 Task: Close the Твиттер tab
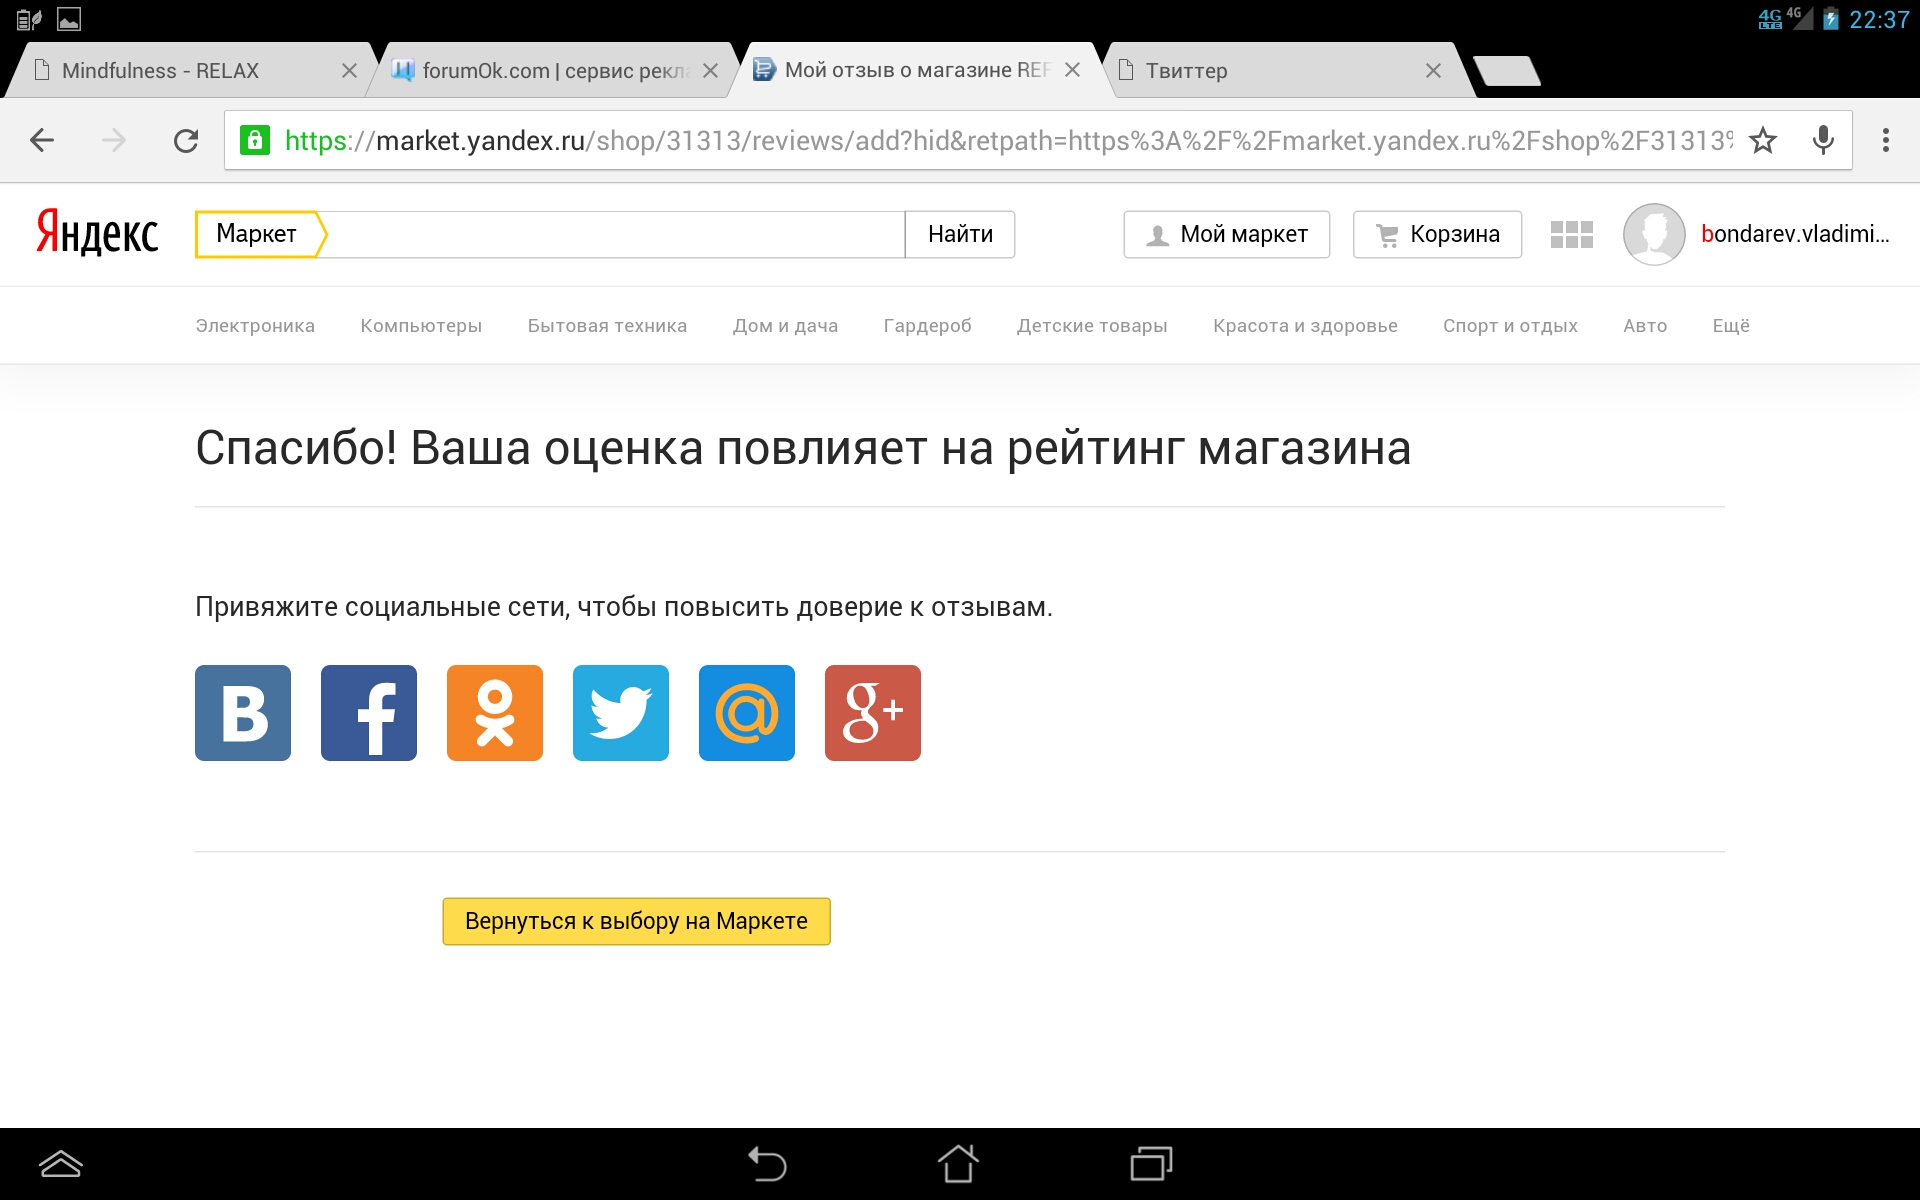1433,71
